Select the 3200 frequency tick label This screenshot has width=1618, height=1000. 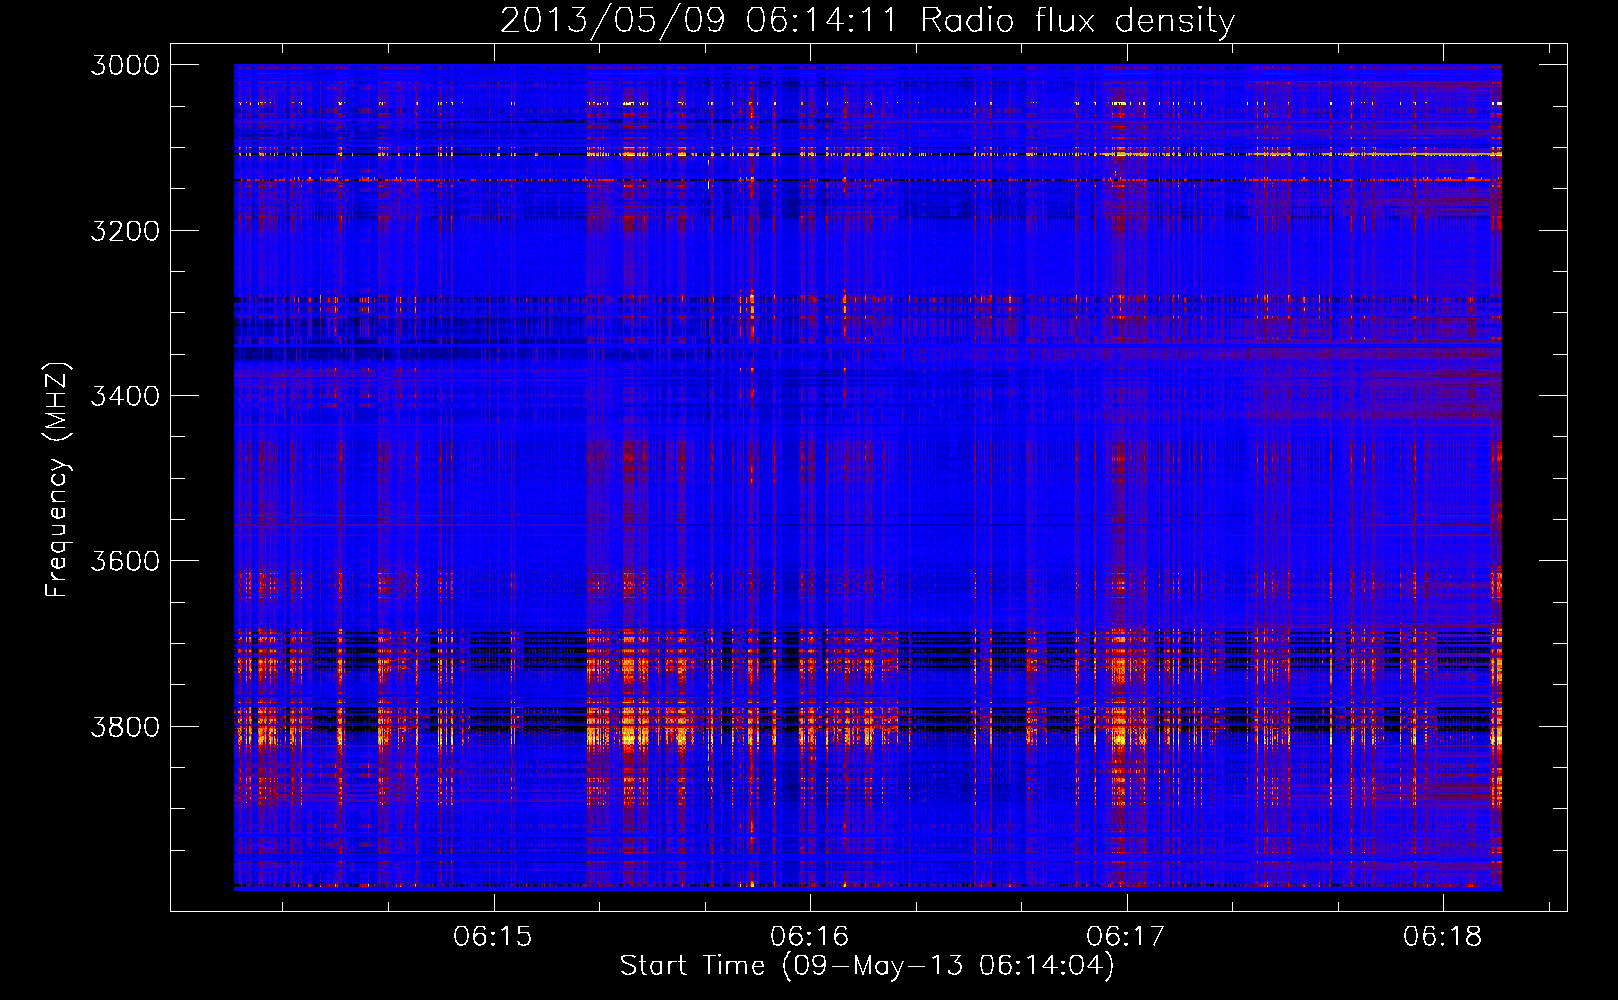(x=125, y=231)
